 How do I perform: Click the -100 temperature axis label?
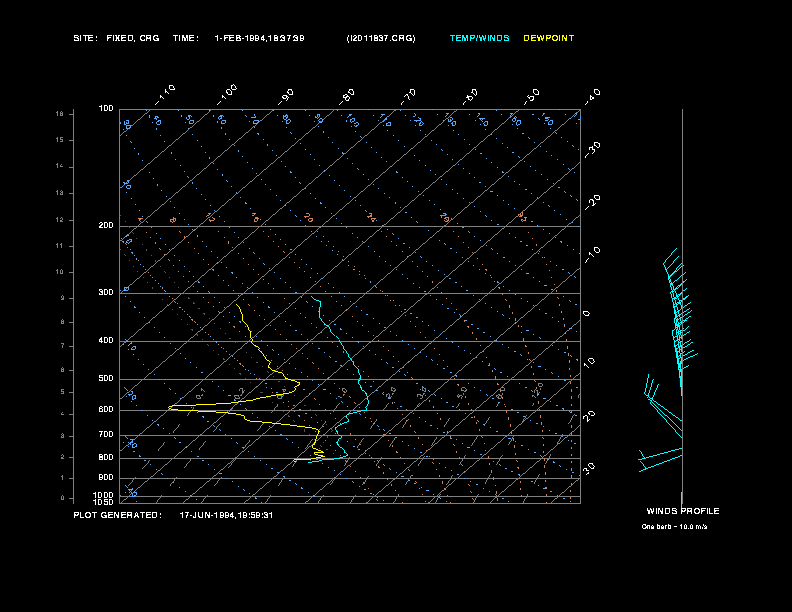(x=227, y=95)
